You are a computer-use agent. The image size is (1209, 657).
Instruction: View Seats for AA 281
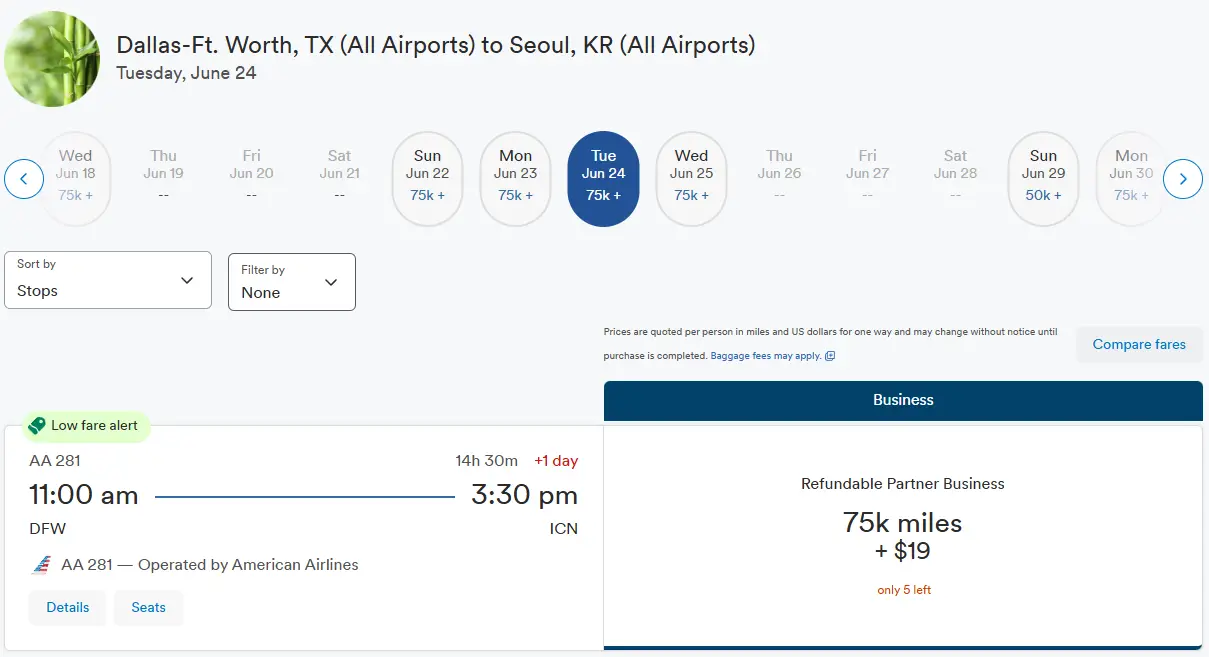(x=148, y=607)
